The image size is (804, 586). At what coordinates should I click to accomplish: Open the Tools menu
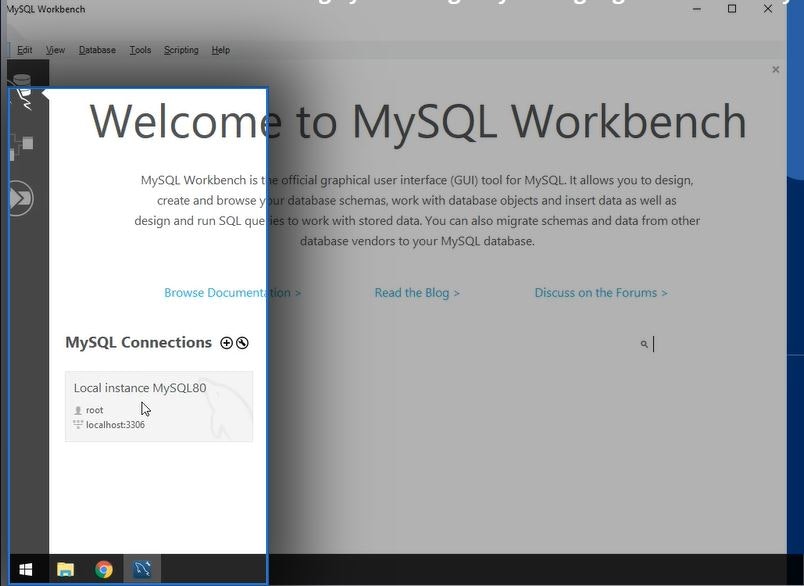pos(140,50)
